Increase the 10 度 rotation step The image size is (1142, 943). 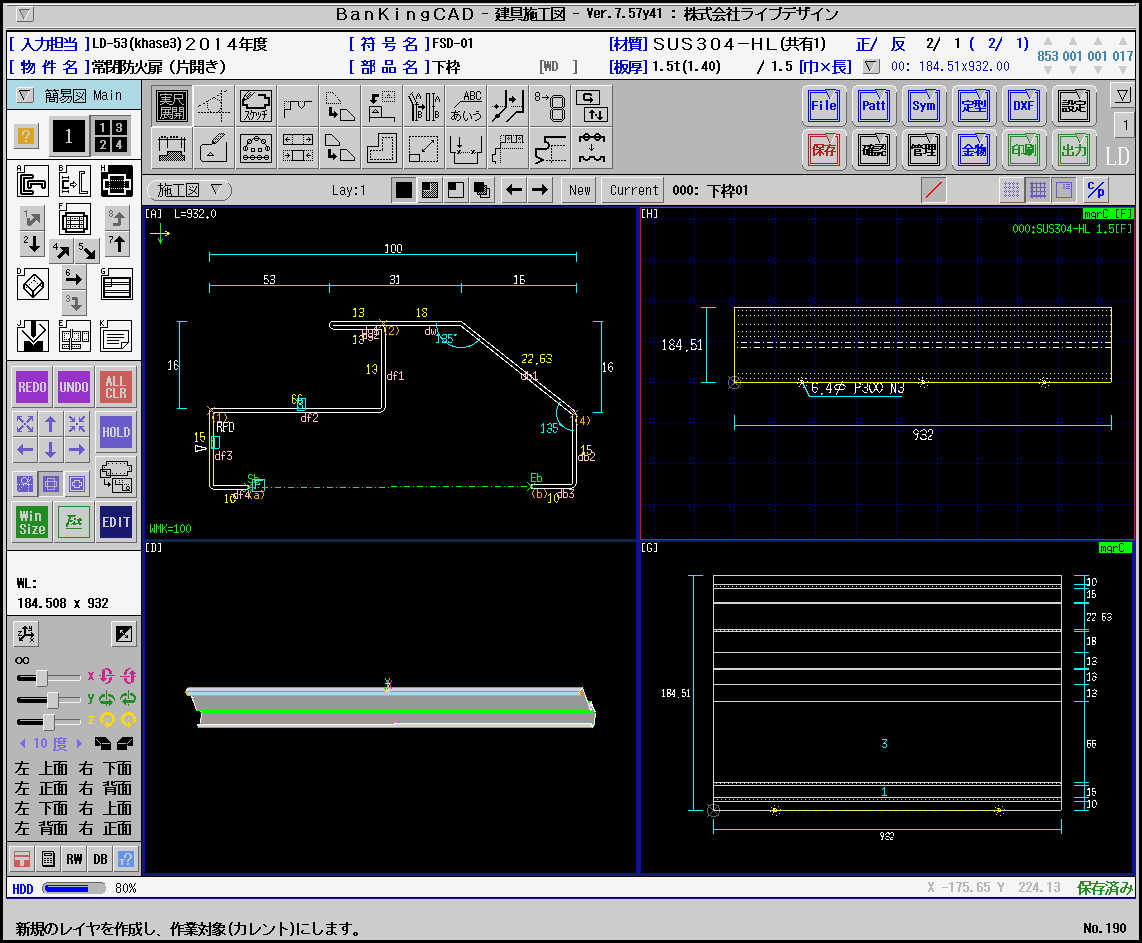(79, 743)
